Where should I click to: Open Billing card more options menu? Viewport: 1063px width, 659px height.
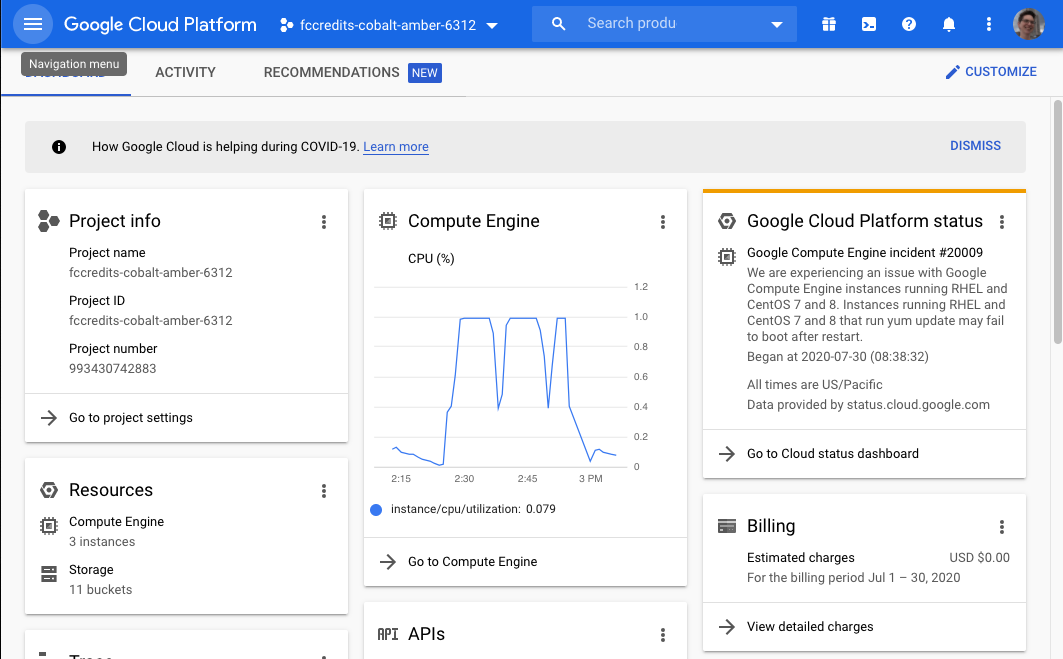point(1001,527)
